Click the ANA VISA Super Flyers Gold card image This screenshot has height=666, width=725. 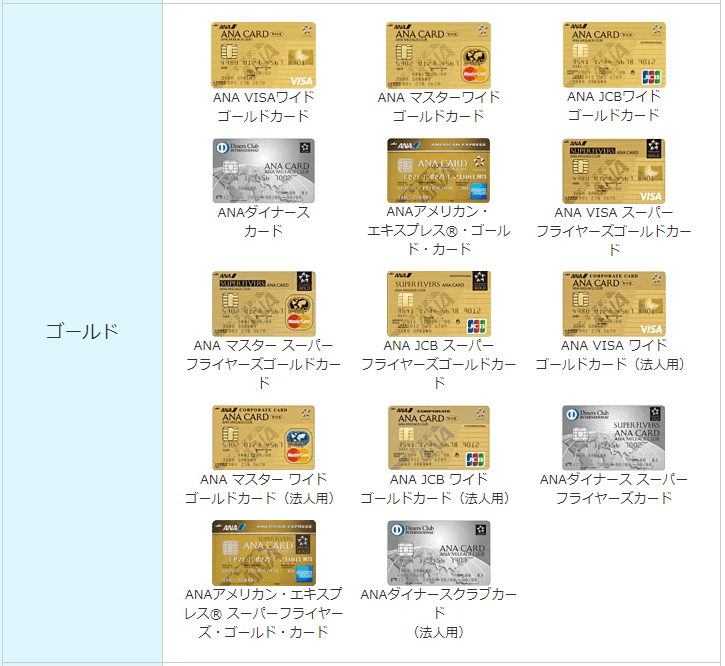pos(613,171)
